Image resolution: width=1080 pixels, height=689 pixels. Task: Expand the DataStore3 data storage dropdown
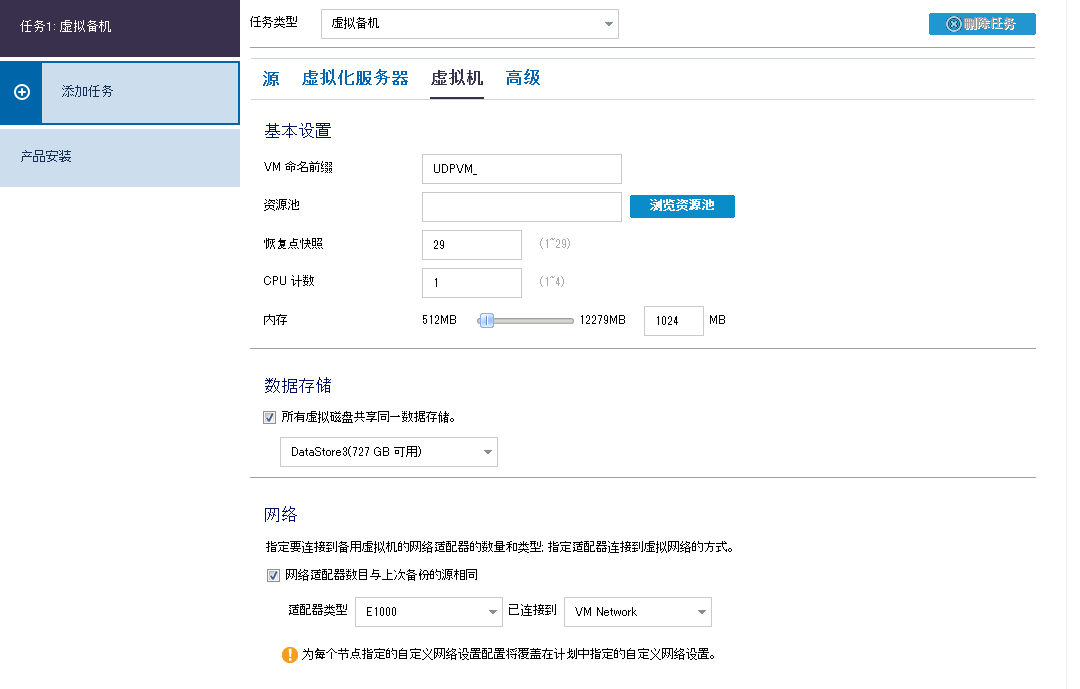click(388, 452)
